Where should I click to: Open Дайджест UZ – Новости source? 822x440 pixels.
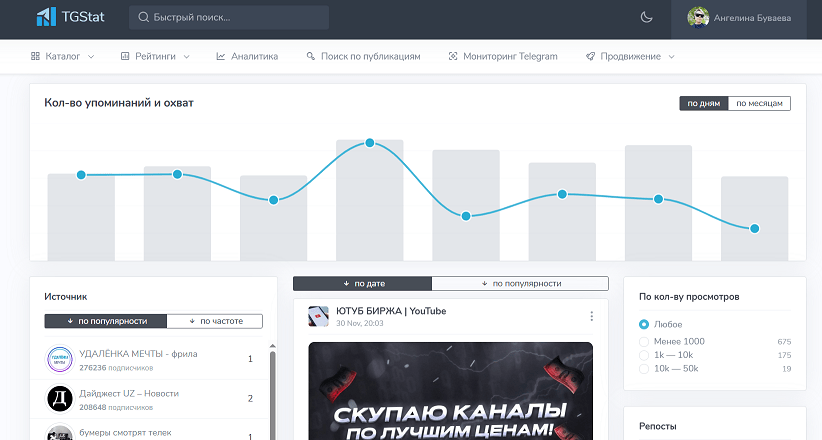pyautogui.click(x=129, y=393)
